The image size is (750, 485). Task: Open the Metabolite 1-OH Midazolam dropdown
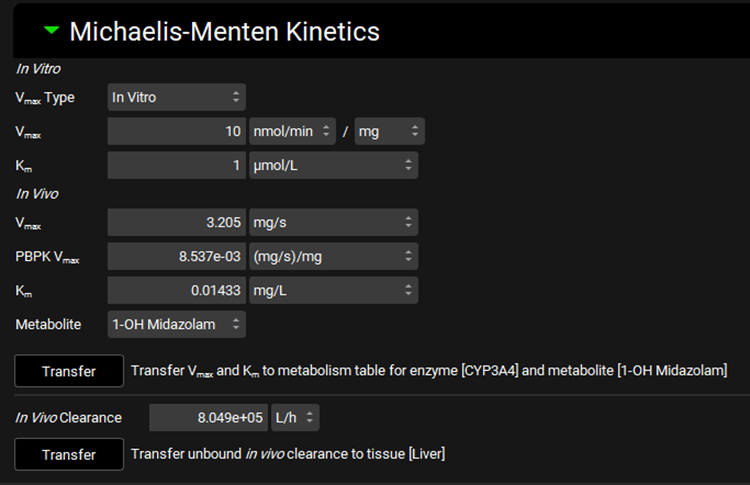[x=176, y=324]
